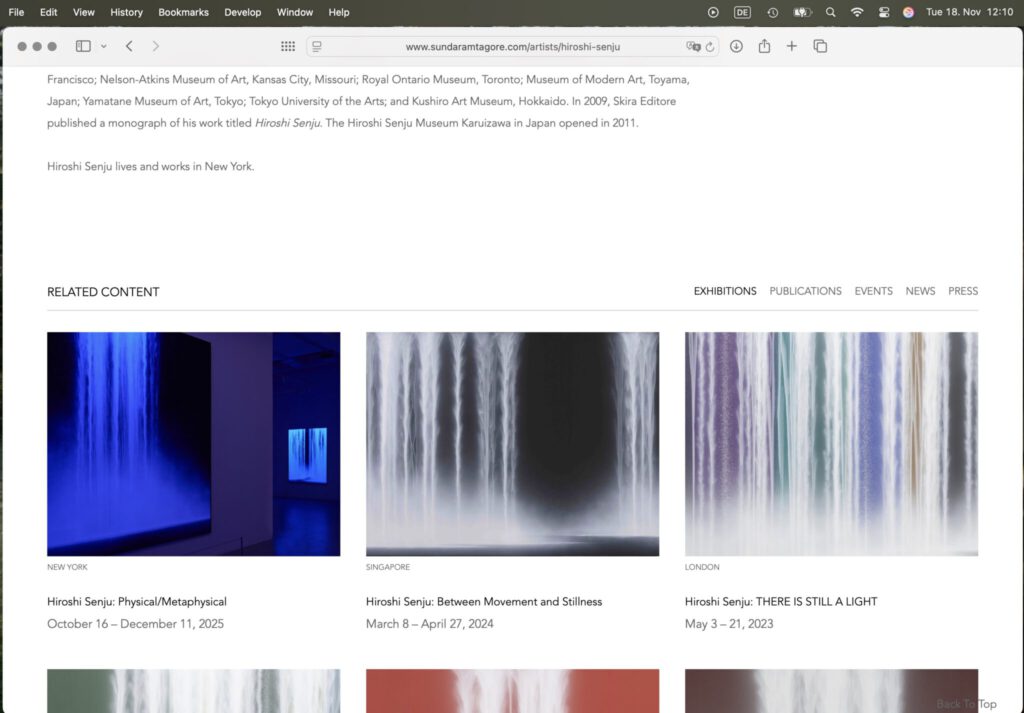Viewport: 1024px width, 713px height.
Task: Click the page reader icon in address bar
Action: tap(317, 47)
